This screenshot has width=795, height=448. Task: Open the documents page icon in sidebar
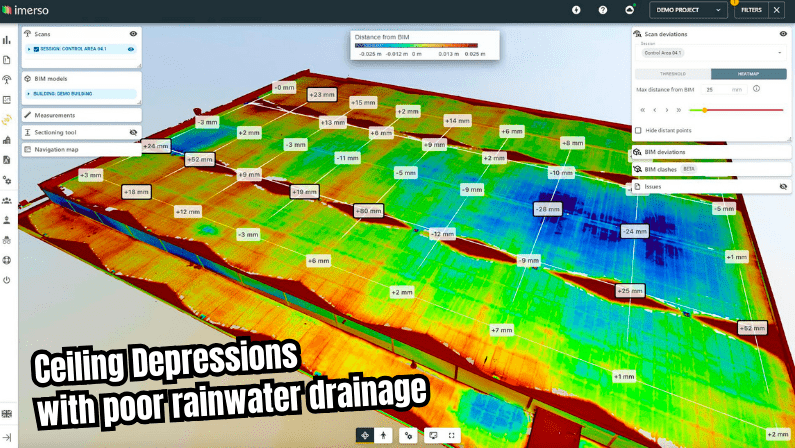point(7,60)
